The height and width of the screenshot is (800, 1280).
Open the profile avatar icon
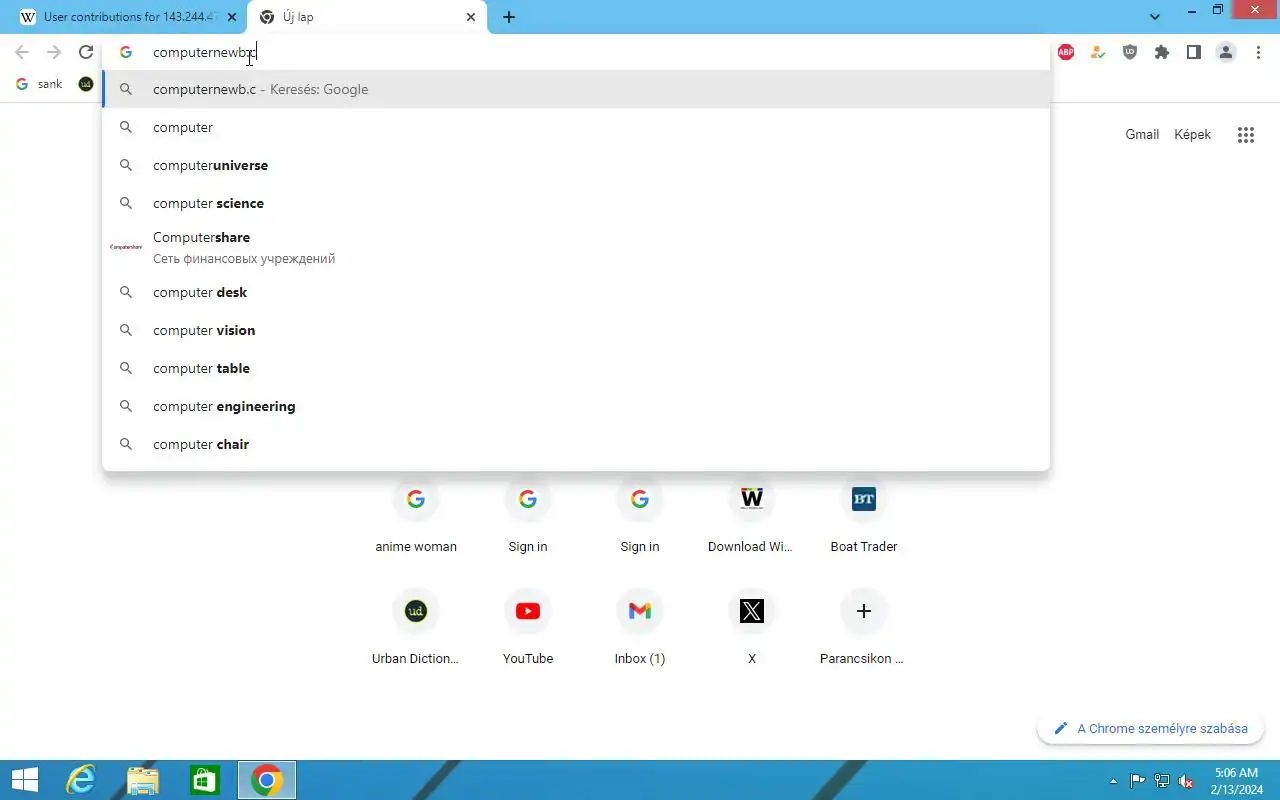[1226, 52]
